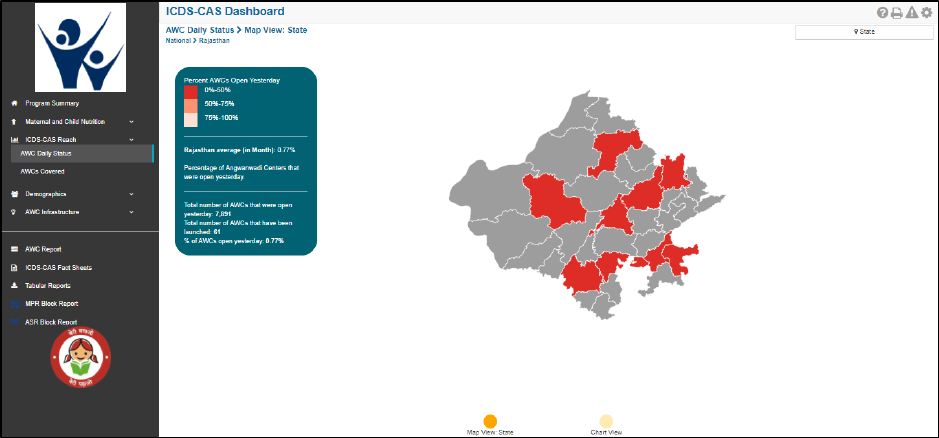The height and width of the screenshot is (438, 939).
Task: Print the dashboard using the printer icon
Action: click(896, 13)
